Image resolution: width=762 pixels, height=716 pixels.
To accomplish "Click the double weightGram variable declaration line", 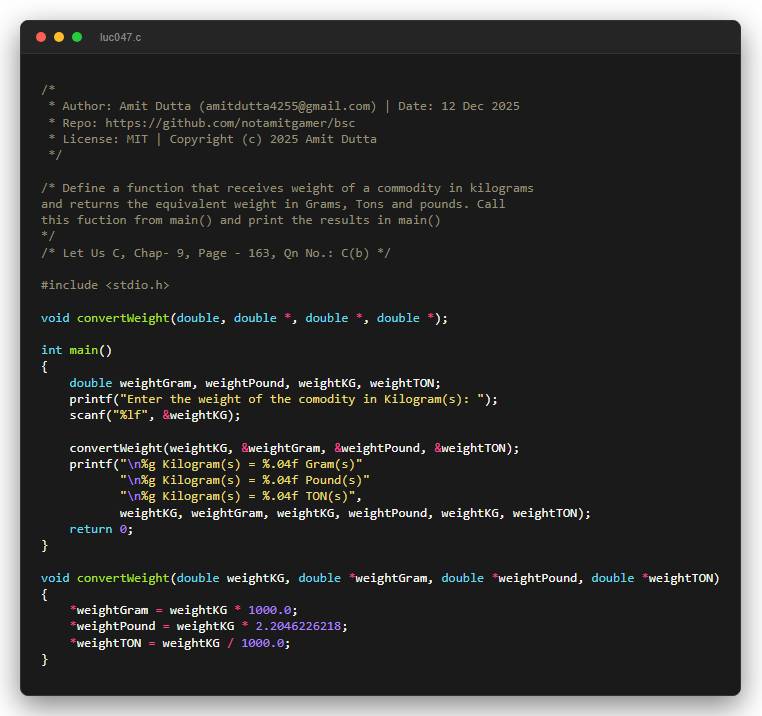I will point(255,383).
